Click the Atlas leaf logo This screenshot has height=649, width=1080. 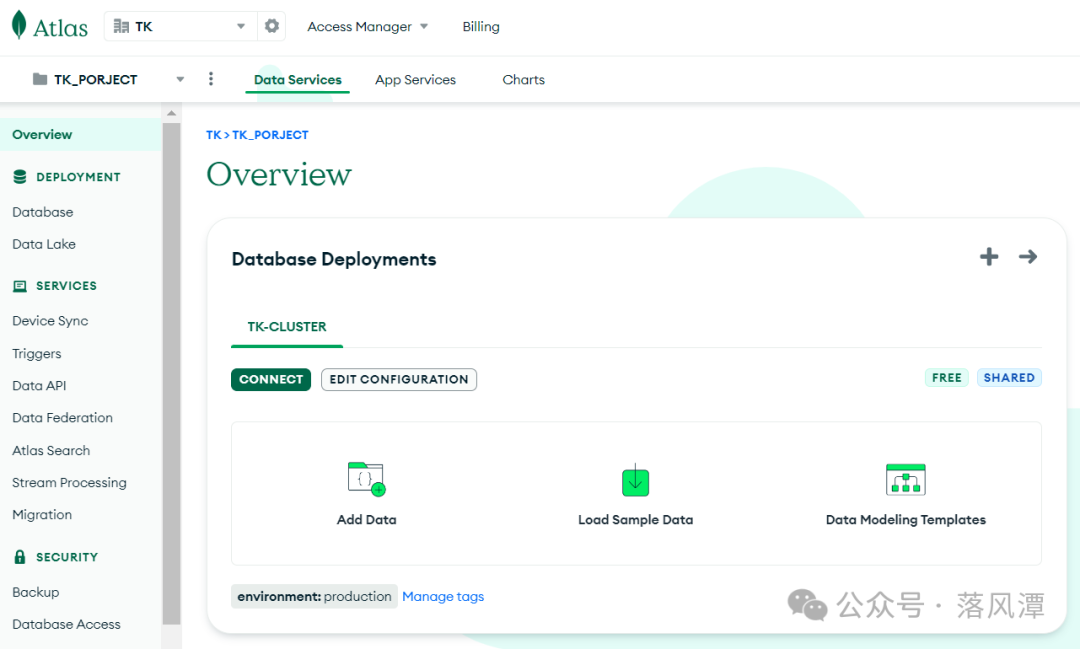click(x=19, y=25)
